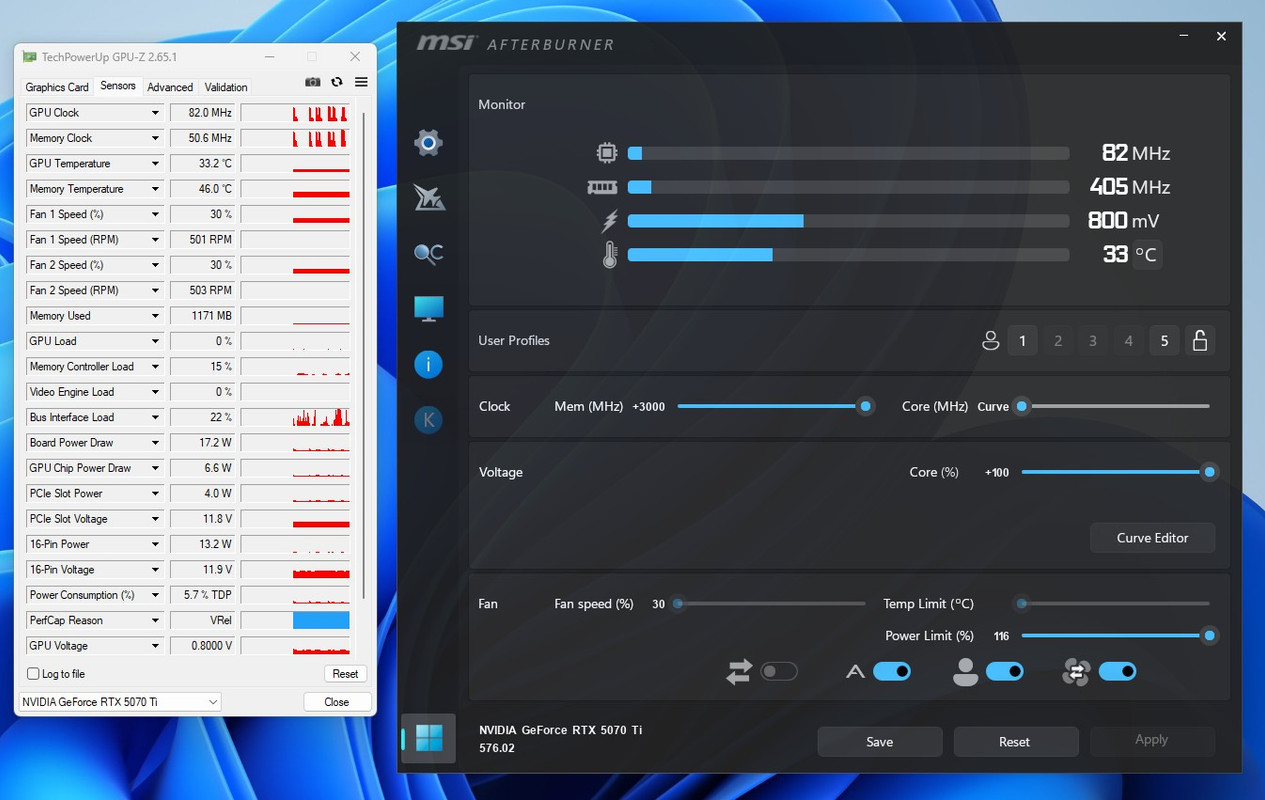1265x800 pixels.
Task: Open hardware monitor screen icon in sidebar
Action: (x=428, y=309)
